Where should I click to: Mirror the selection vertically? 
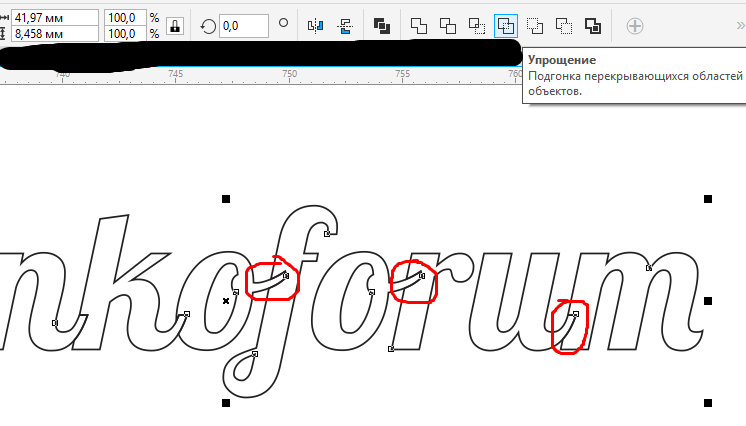coord(346,25)
